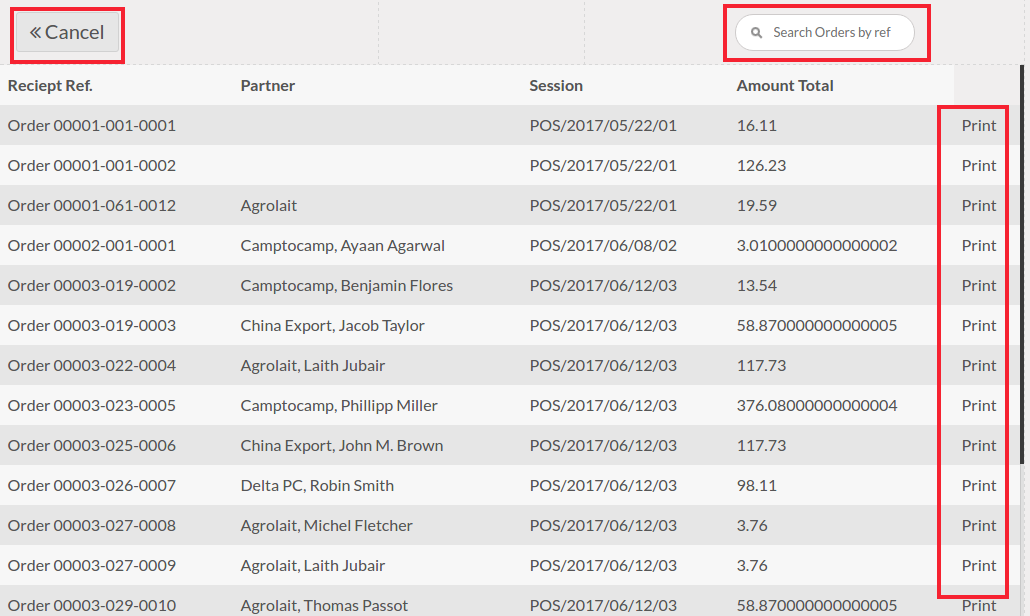Click the Cancel button
This screenshot has height=616, width=1030.
point(68,33)
